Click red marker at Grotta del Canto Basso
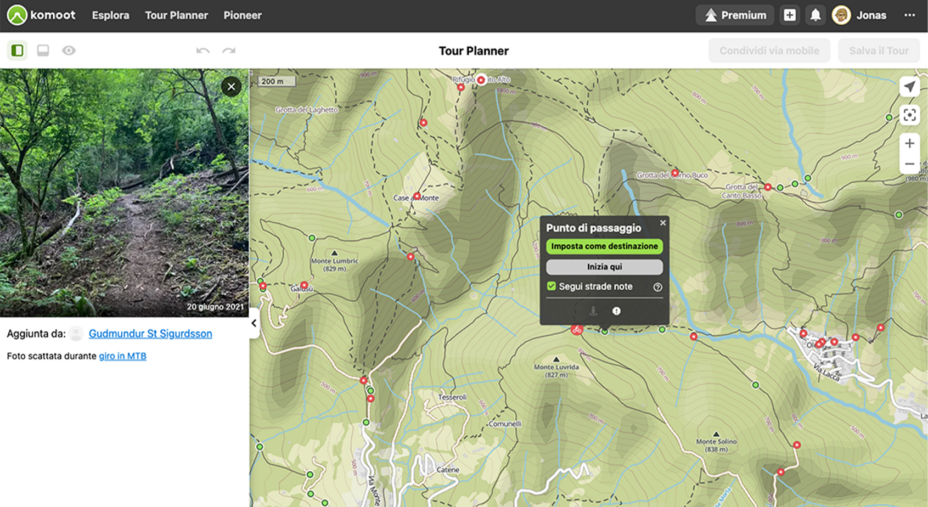 pyautogui.click(x=768, y=187)
